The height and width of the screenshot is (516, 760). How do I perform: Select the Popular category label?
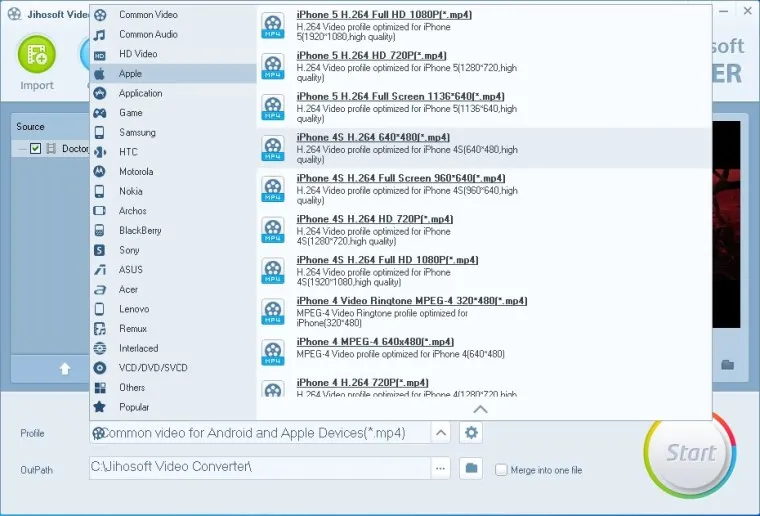[134, 407]
